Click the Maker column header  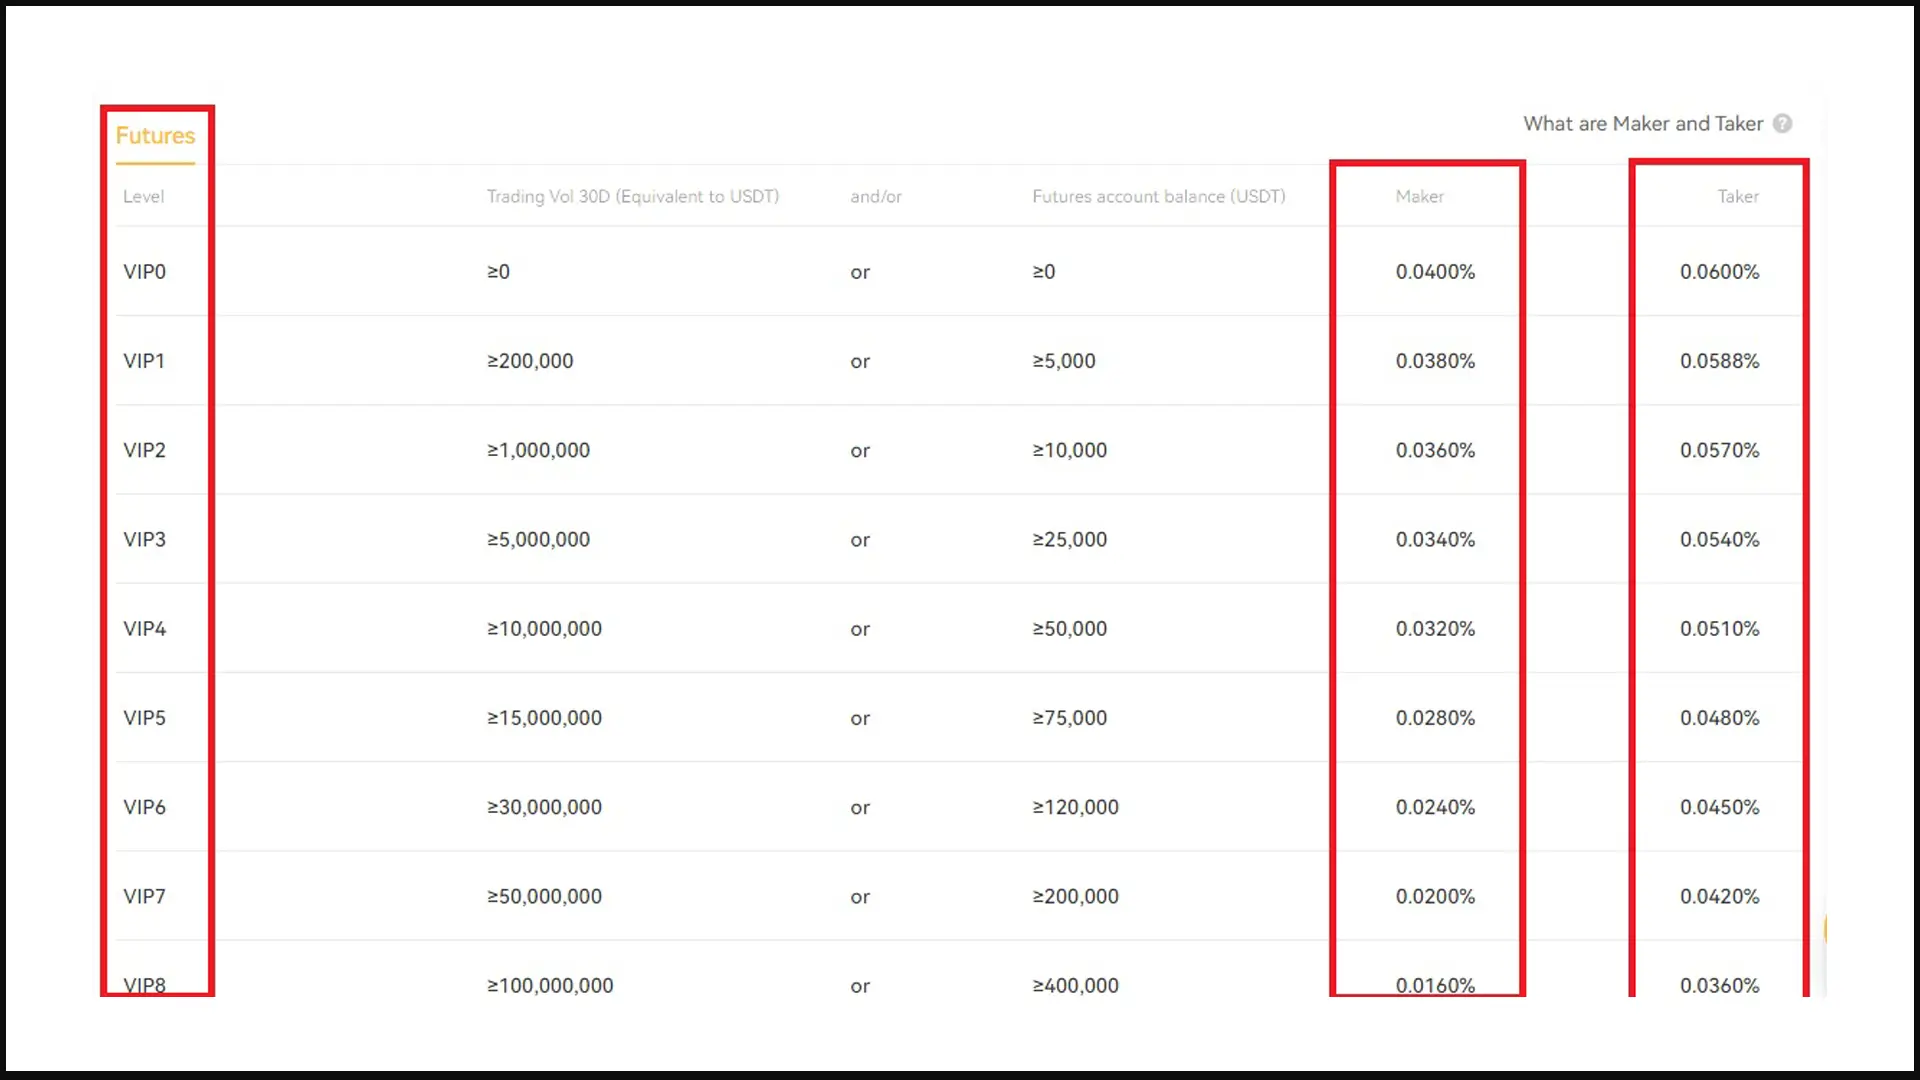1419,197
